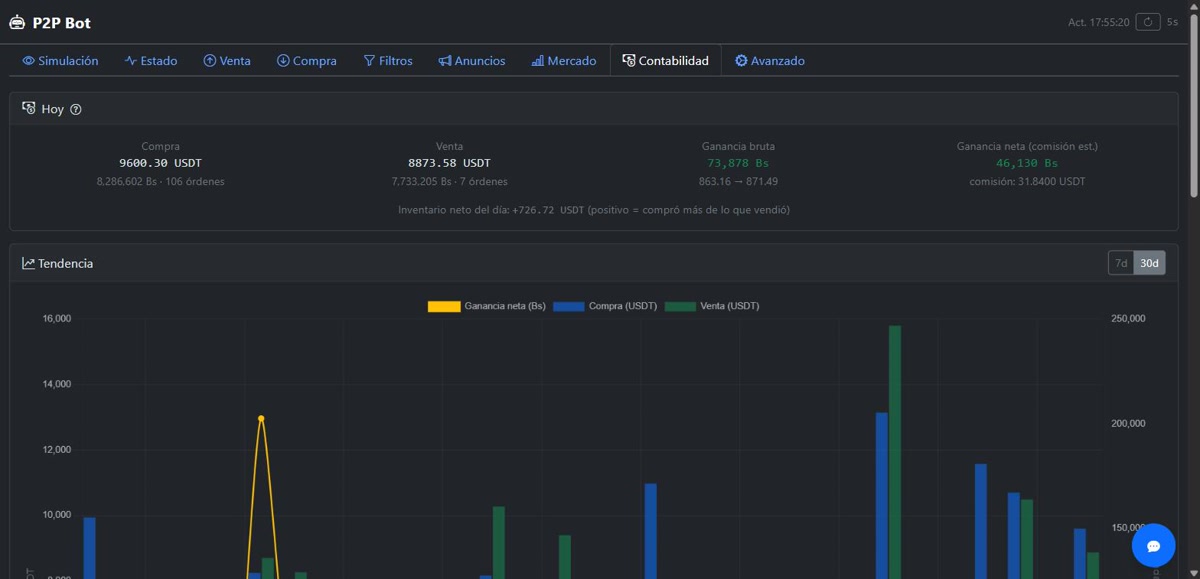
Task: Click the page vertical scrollbar
Action: point(1193,290)
